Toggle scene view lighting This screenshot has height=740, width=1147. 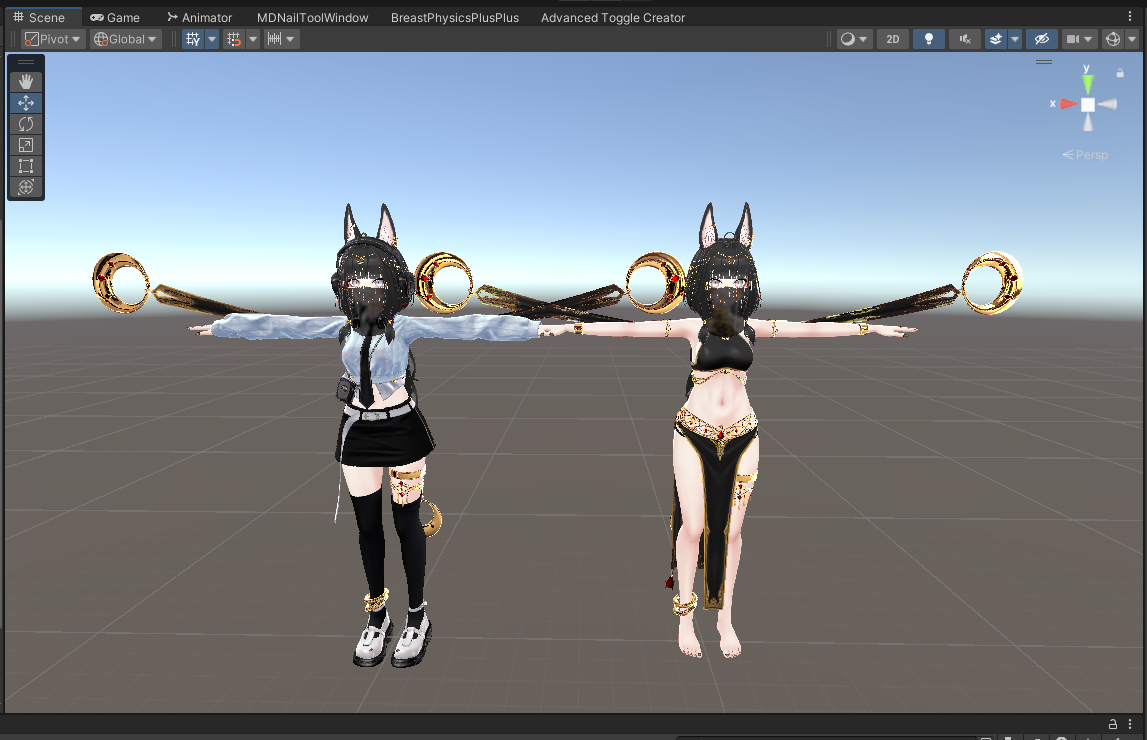pyautogui.click(x=928, y=39)
